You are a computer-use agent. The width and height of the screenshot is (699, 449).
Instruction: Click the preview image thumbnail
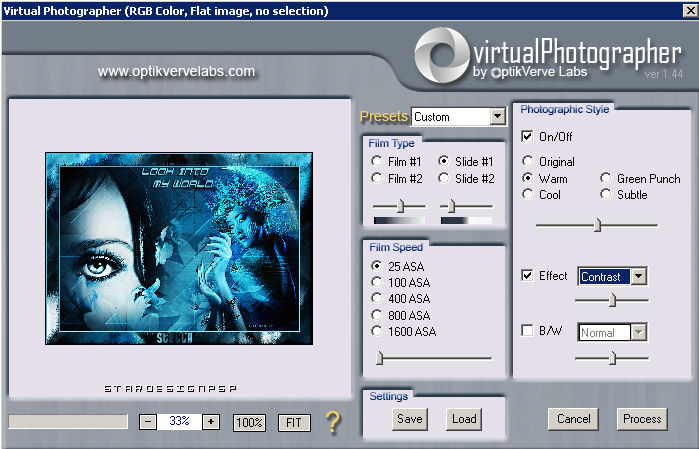pos(179,249)
